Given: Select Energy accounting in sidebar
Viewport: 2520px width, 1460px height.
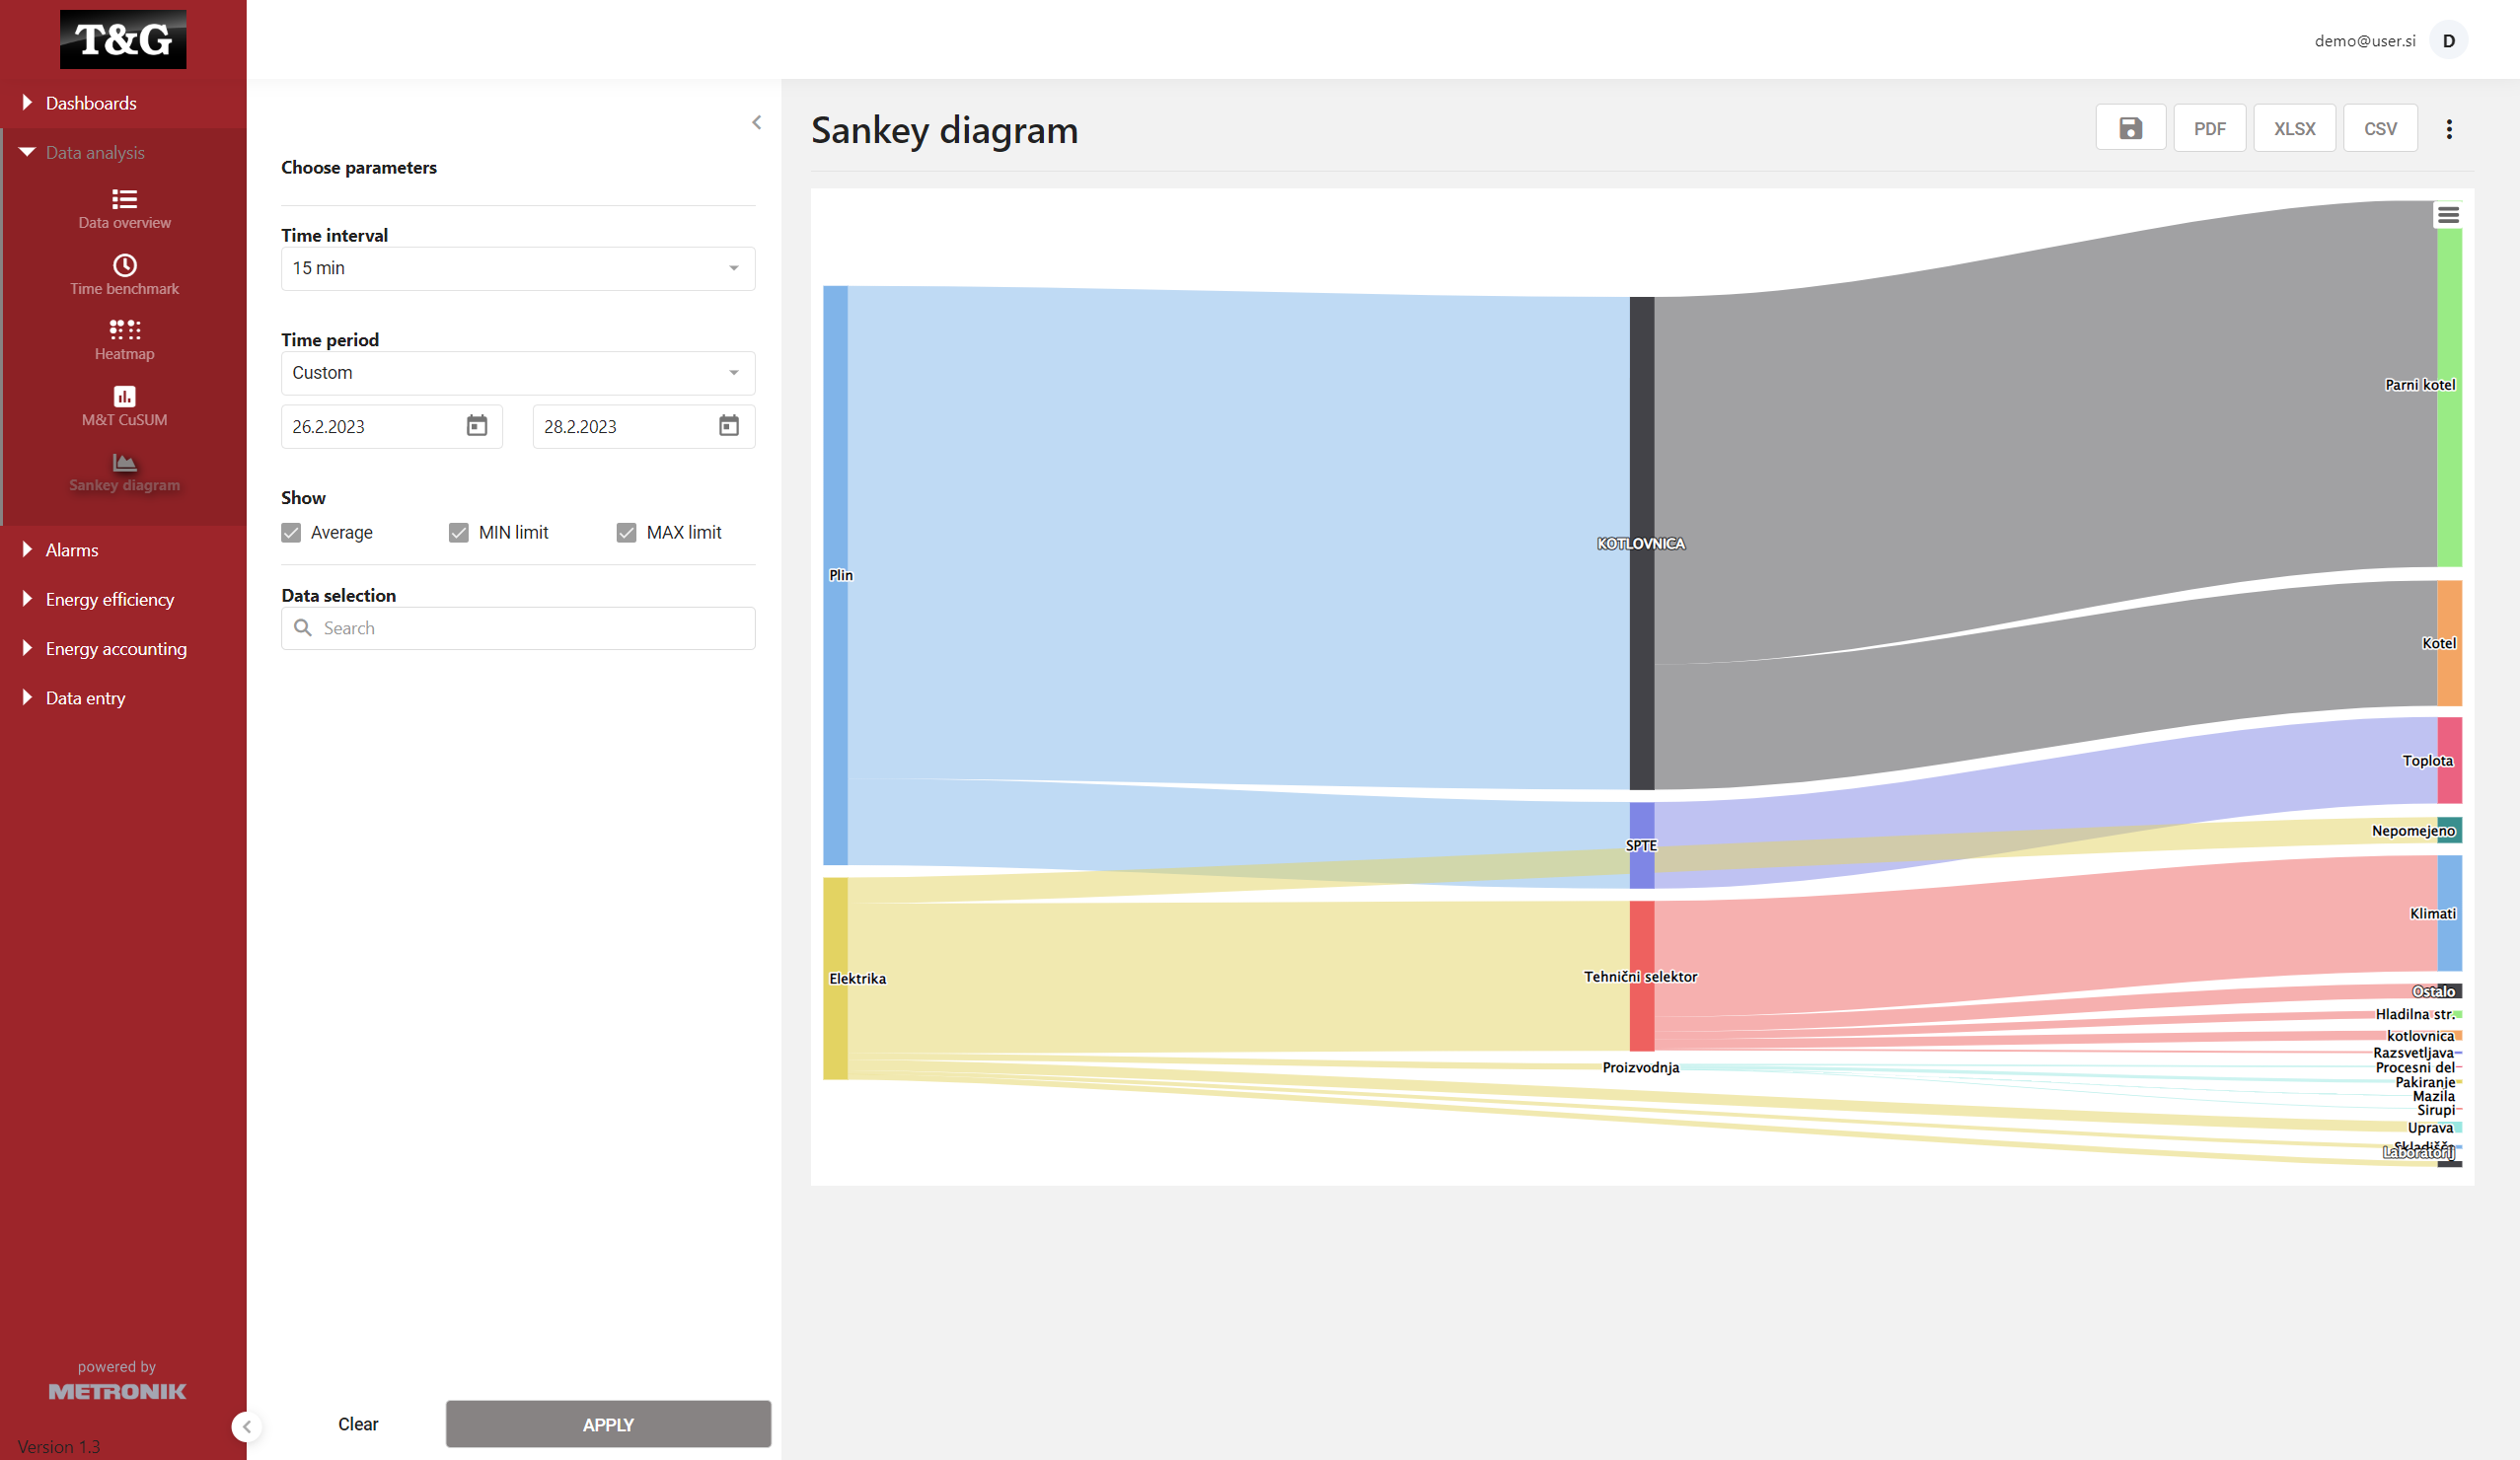Looking at the screenshot, I should [114, 646].
